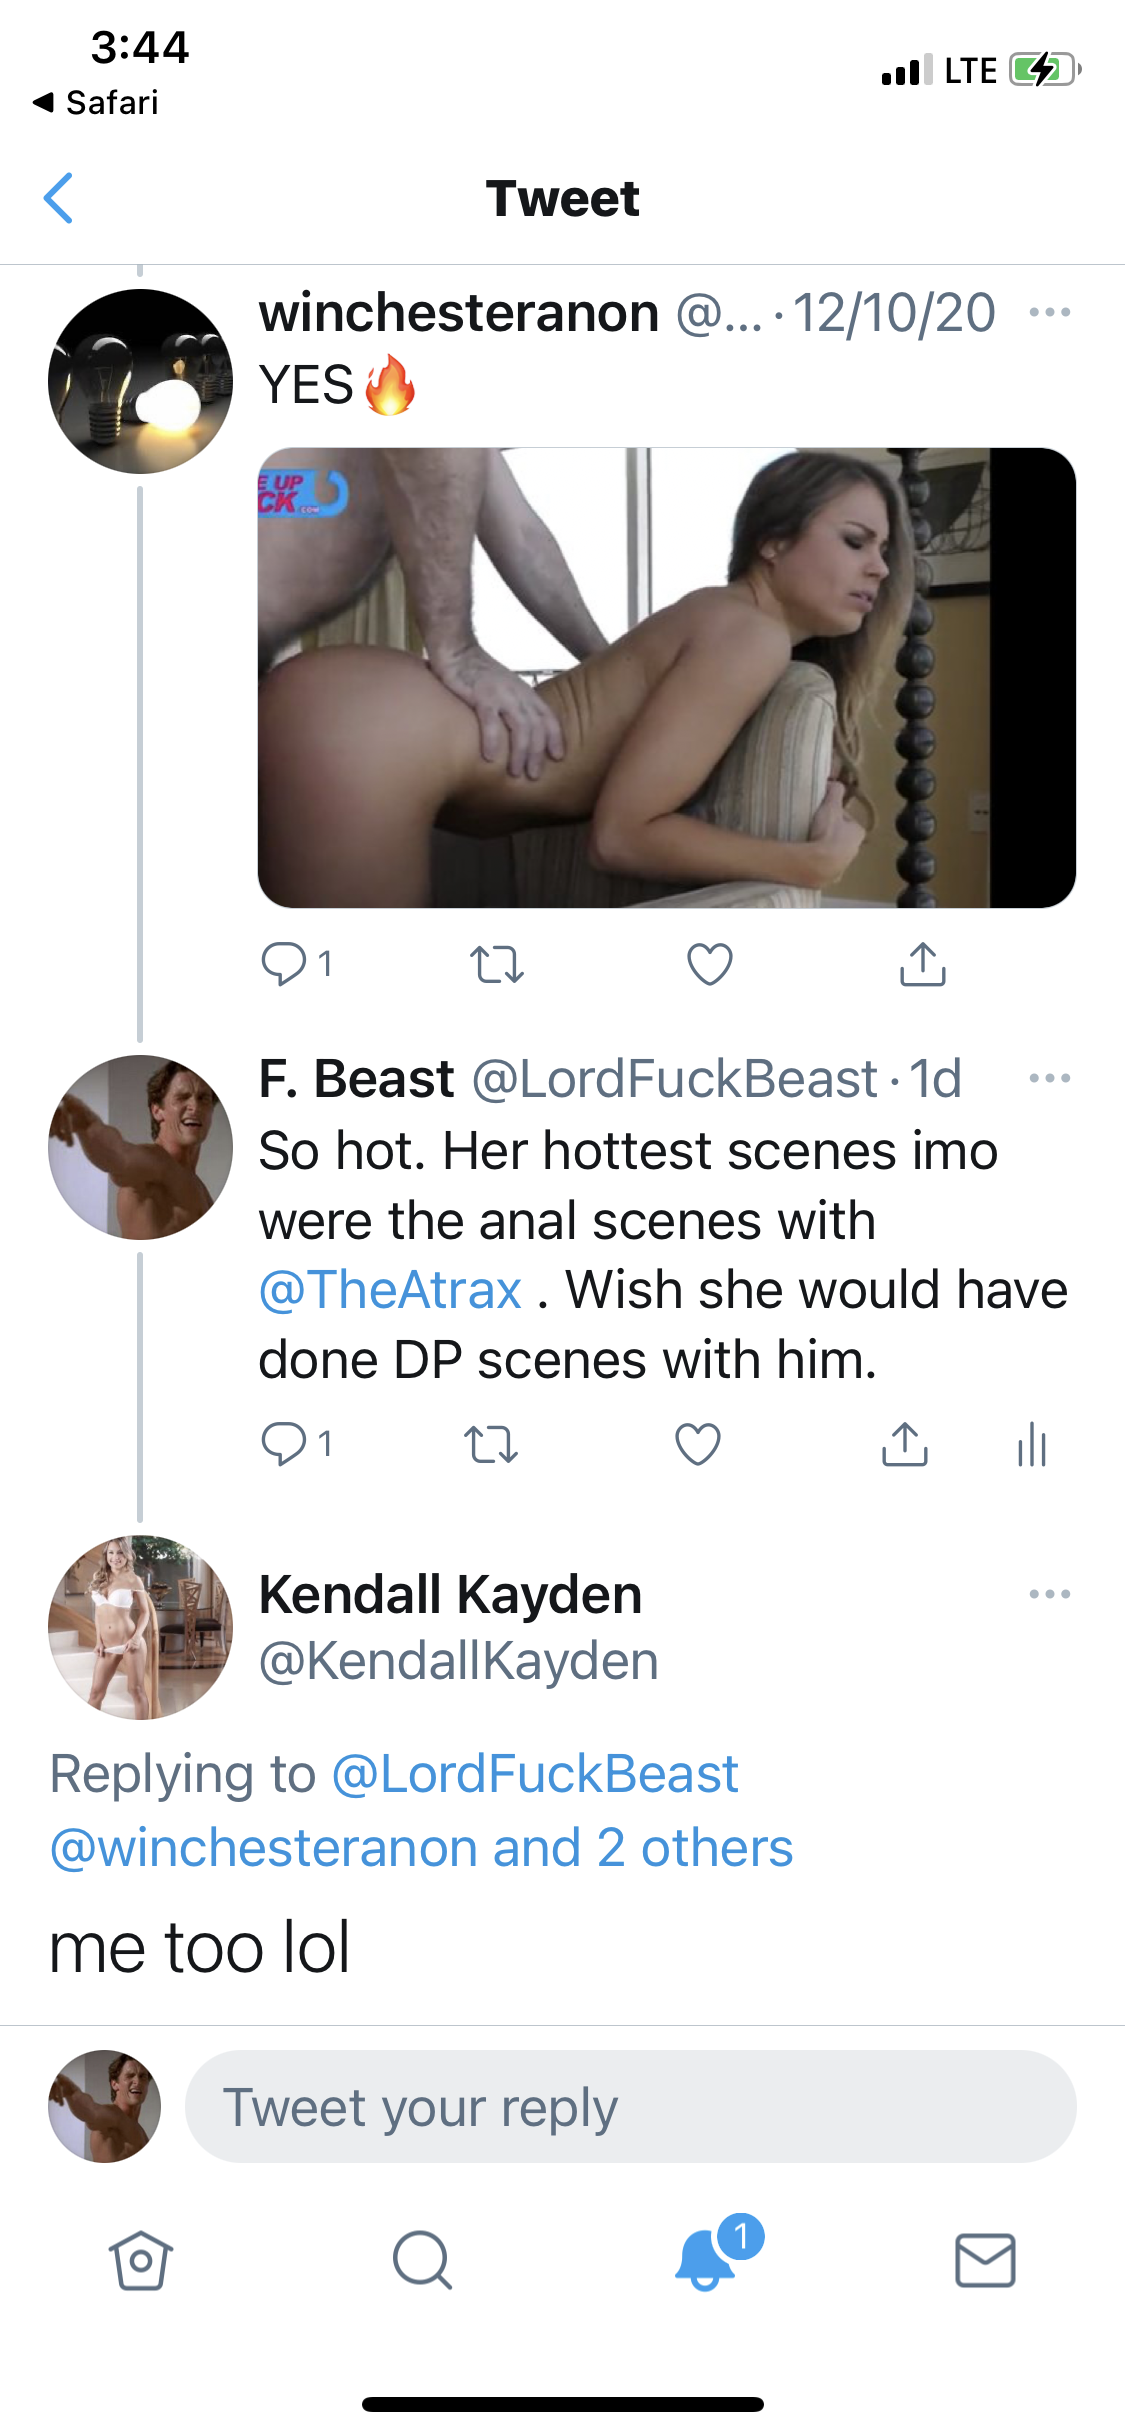Return to Safari via the status bar
This screenshot has width=1125, height=2436.
coord(96,102)
